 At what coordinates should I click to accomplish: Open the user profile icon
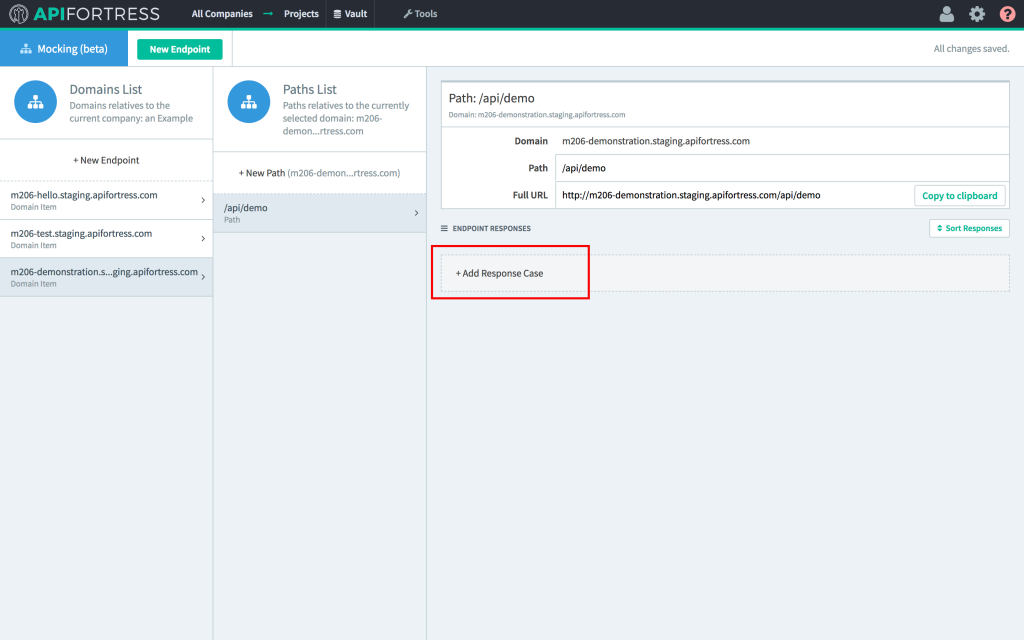946,14
